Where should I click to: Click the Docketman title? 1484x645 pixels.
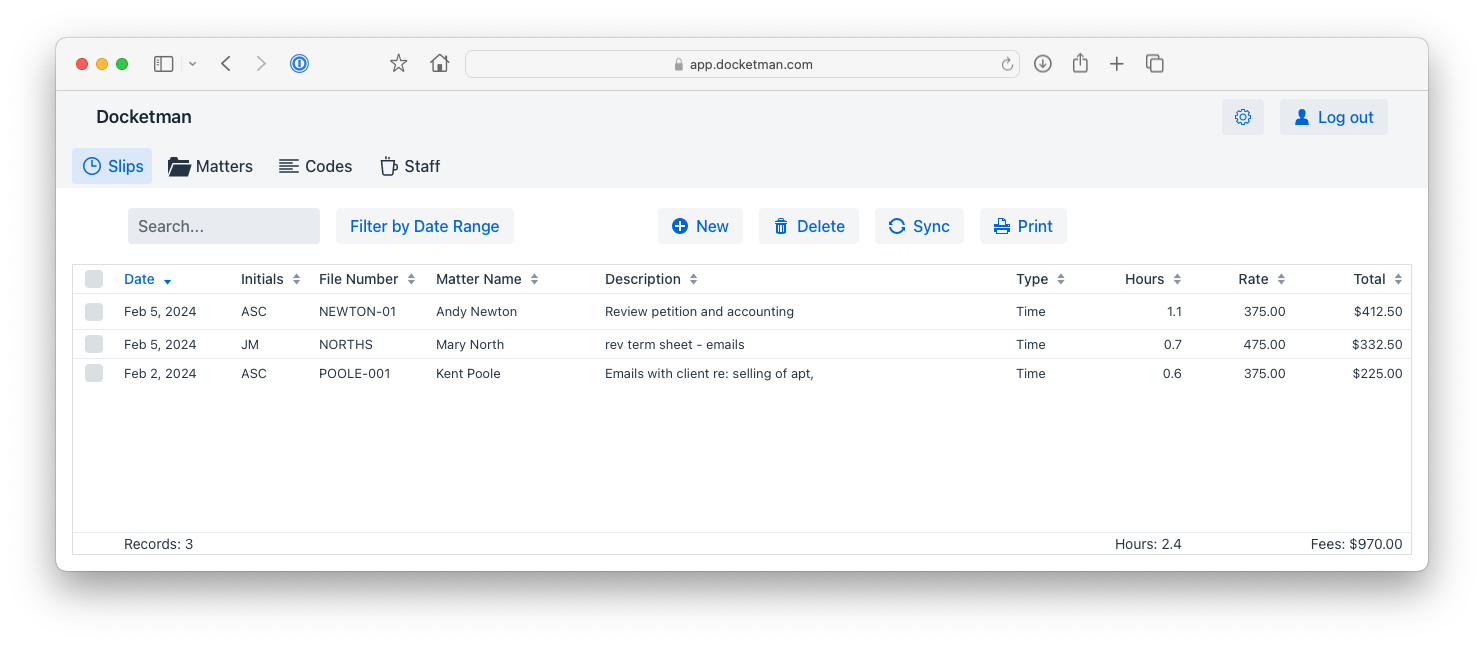click(x=144, y=117)
